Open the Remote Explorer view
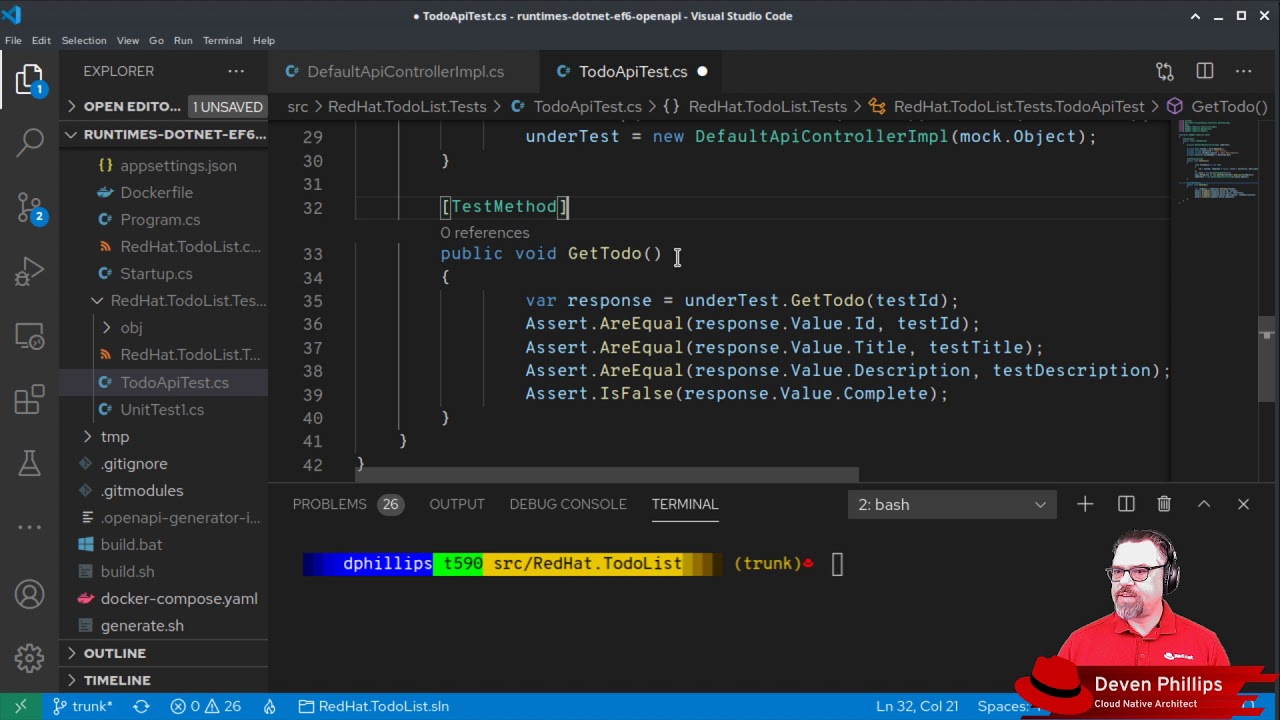Screen dimensions: 1280x720 (29, 337)
